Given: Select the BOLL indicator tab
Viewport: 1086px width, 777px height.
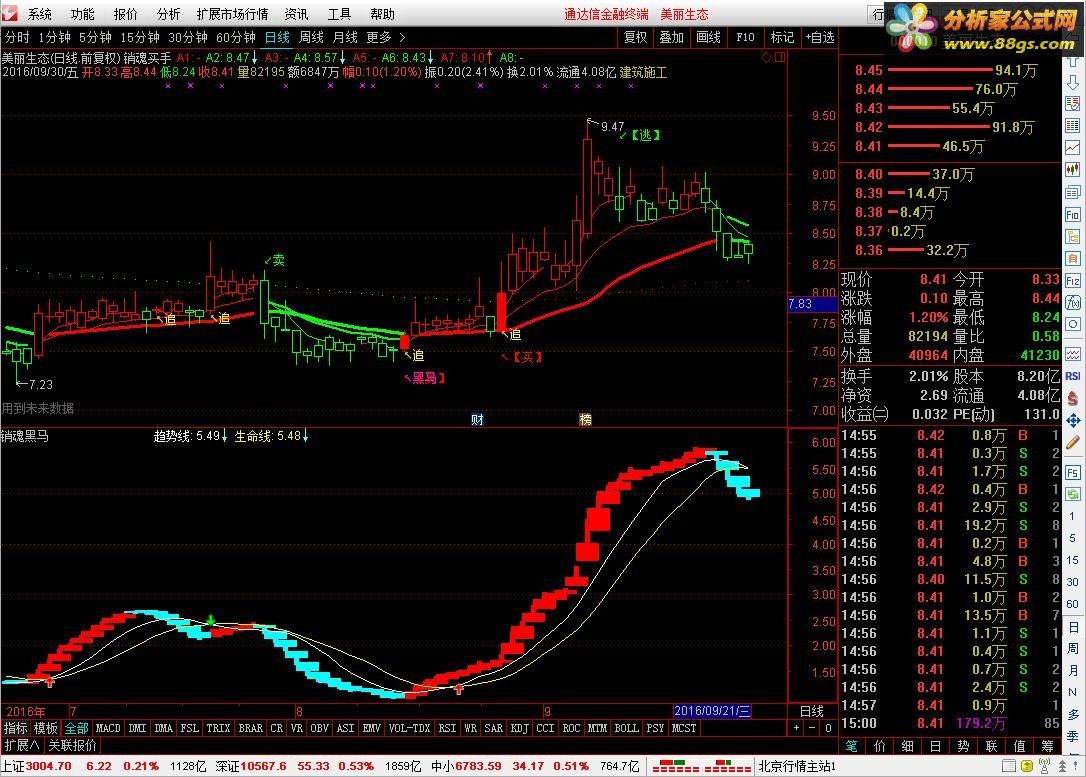Looking at the screenshot, I should (627, 729).
